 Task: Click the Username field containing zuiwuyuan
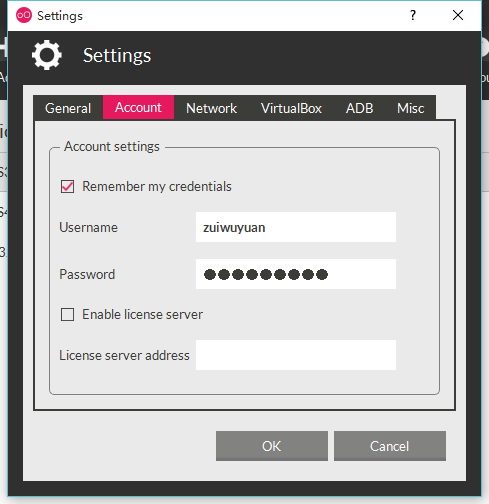pyautogui.click(x=296, y=227)
